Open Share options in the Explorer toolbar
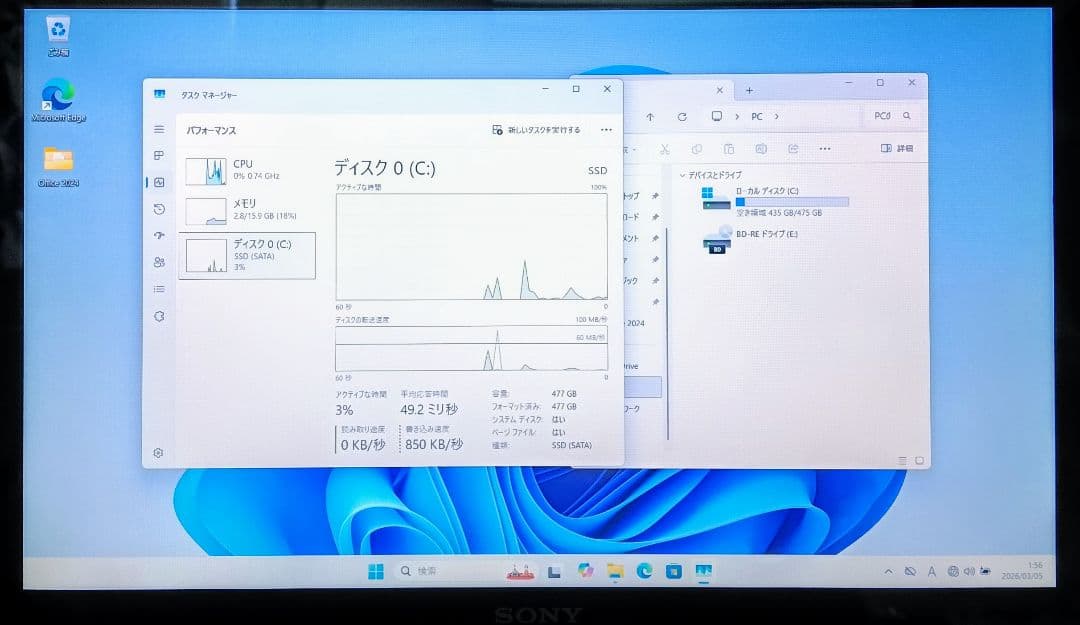Viewport: 1080px width, 625px height. 792,148
